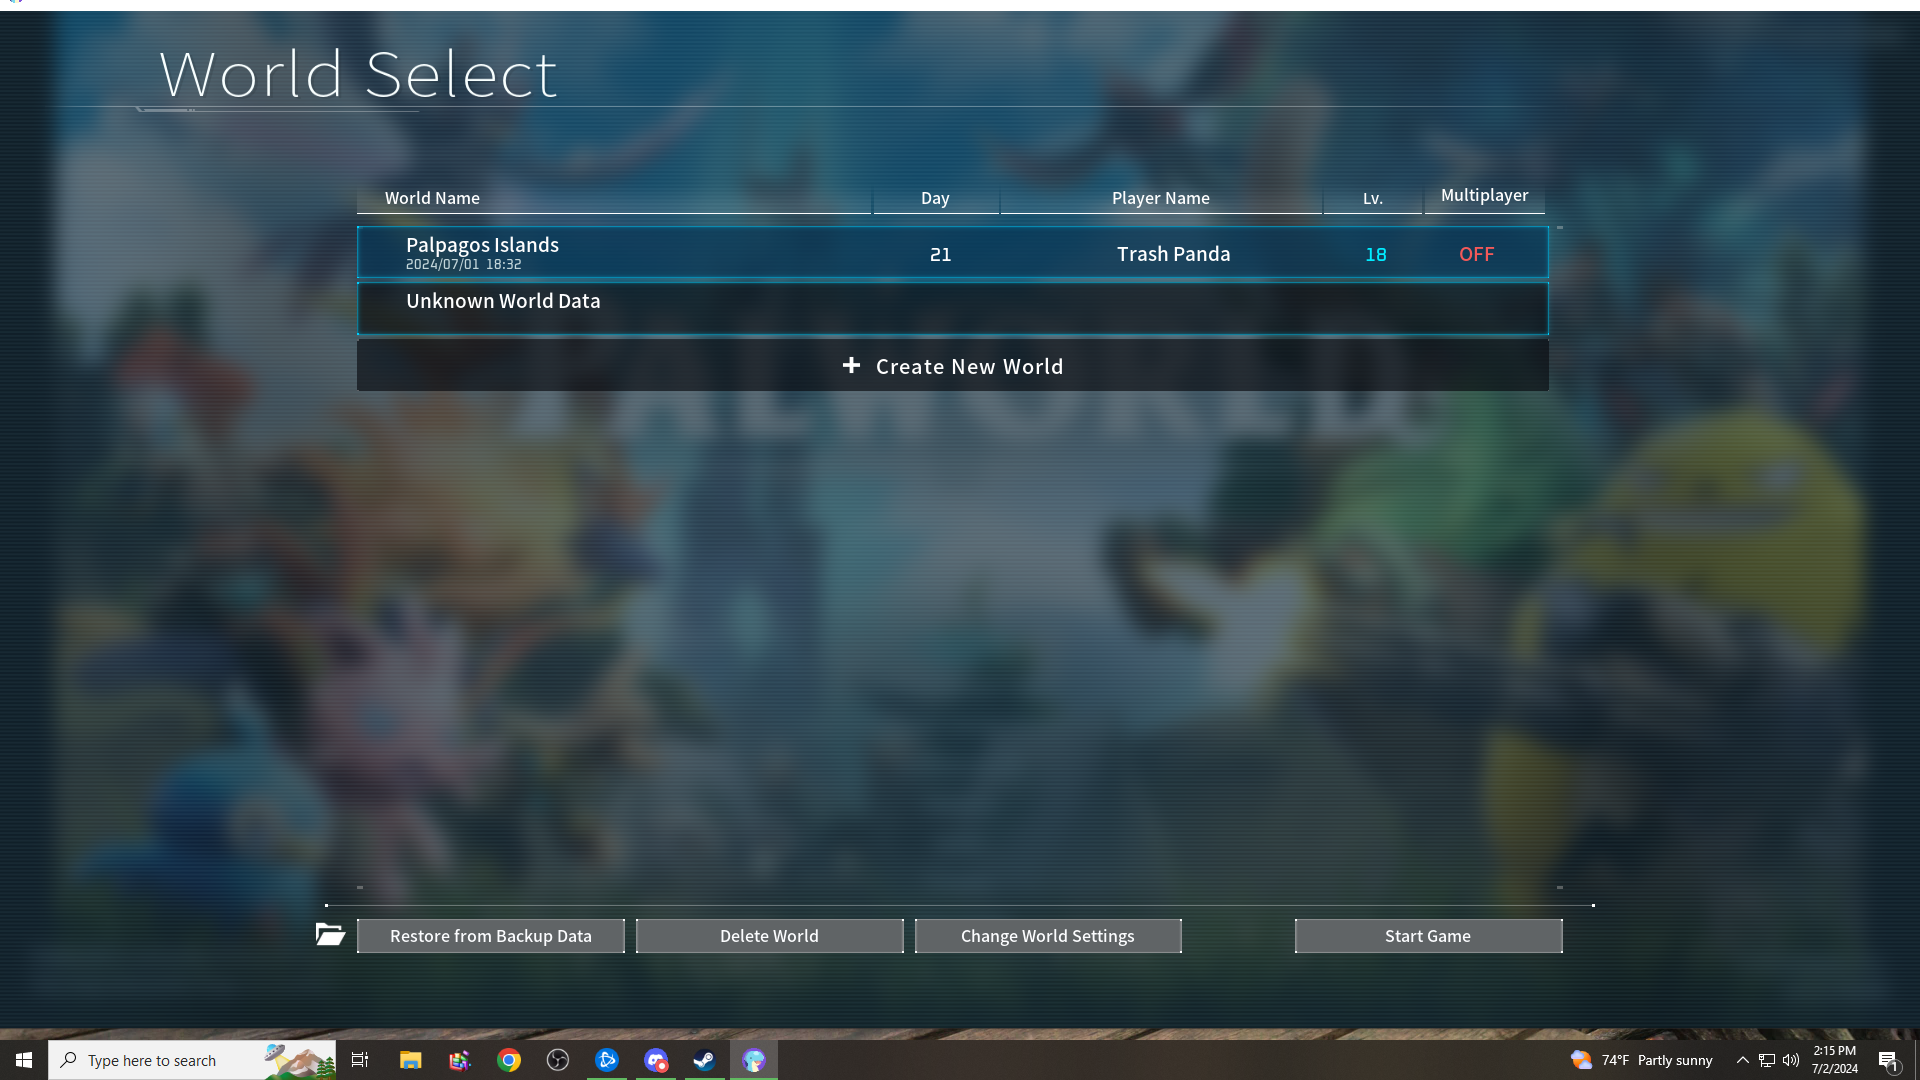Click the plus icon for new world

tap(851, 366)
